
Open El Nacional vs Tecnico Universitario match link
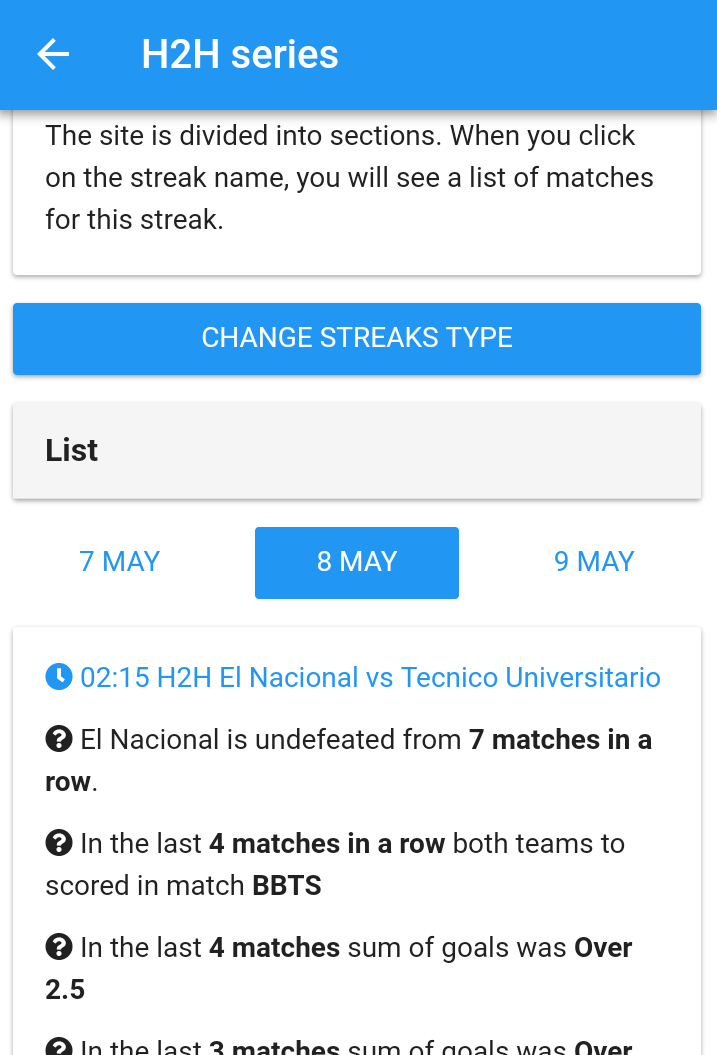(370, 677)
